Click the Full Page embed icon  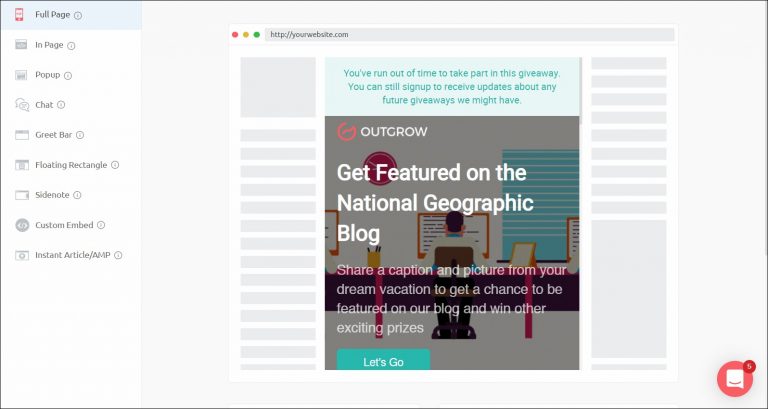(x=21, y=15)
